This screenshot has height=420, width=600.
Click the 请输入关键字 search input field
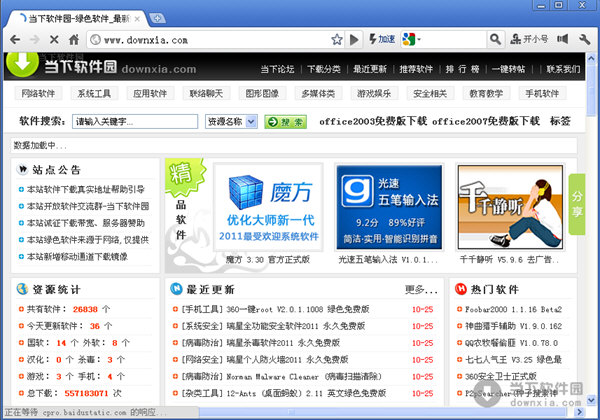click(135, 122)
